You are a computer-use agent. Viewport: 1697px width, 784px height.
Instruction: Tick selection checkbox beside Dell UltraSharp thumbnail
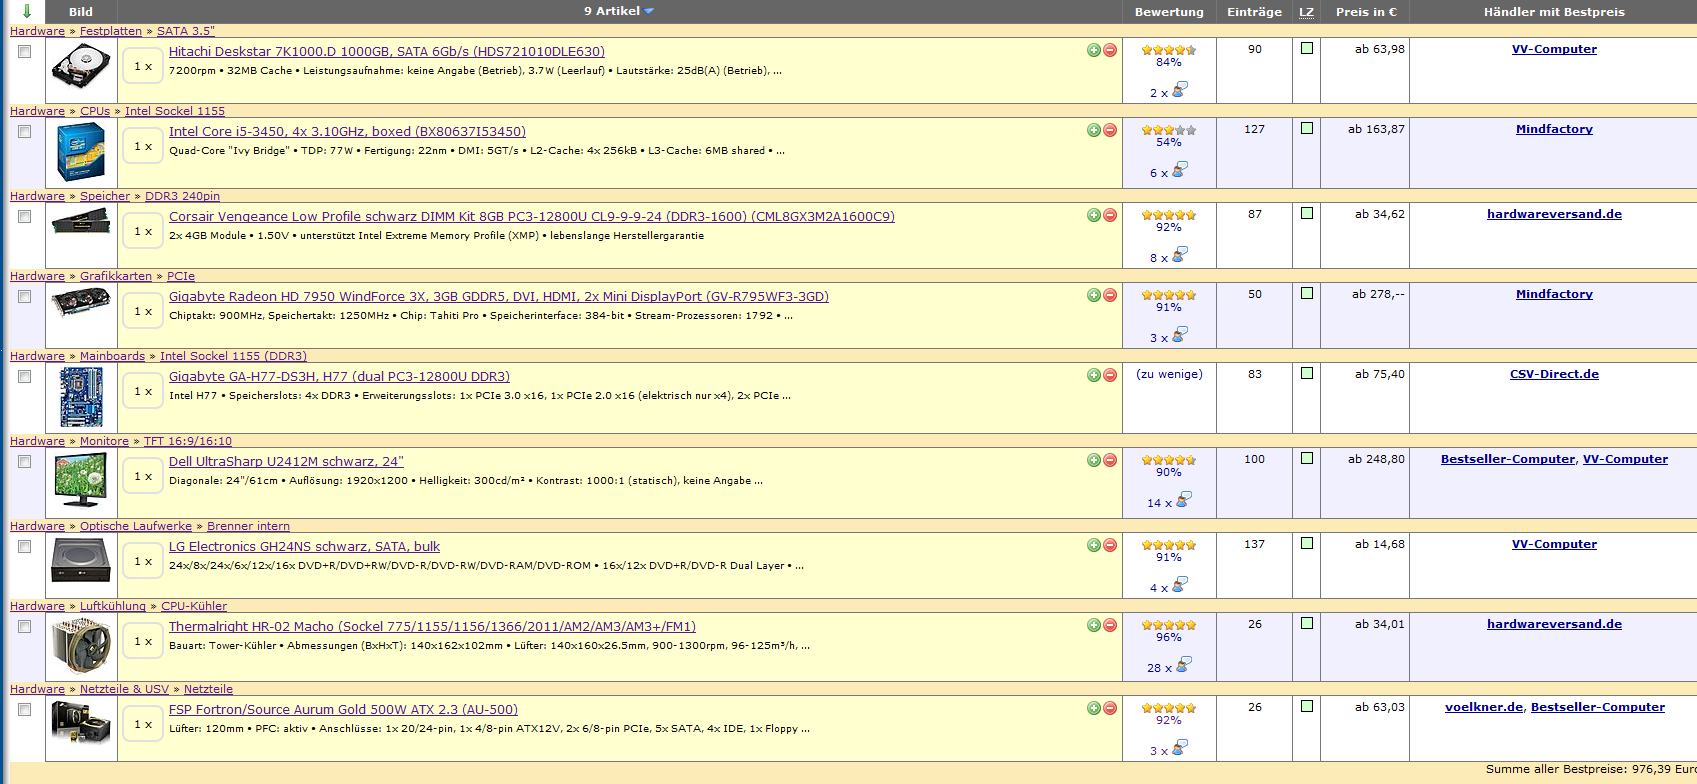(25, 461)
